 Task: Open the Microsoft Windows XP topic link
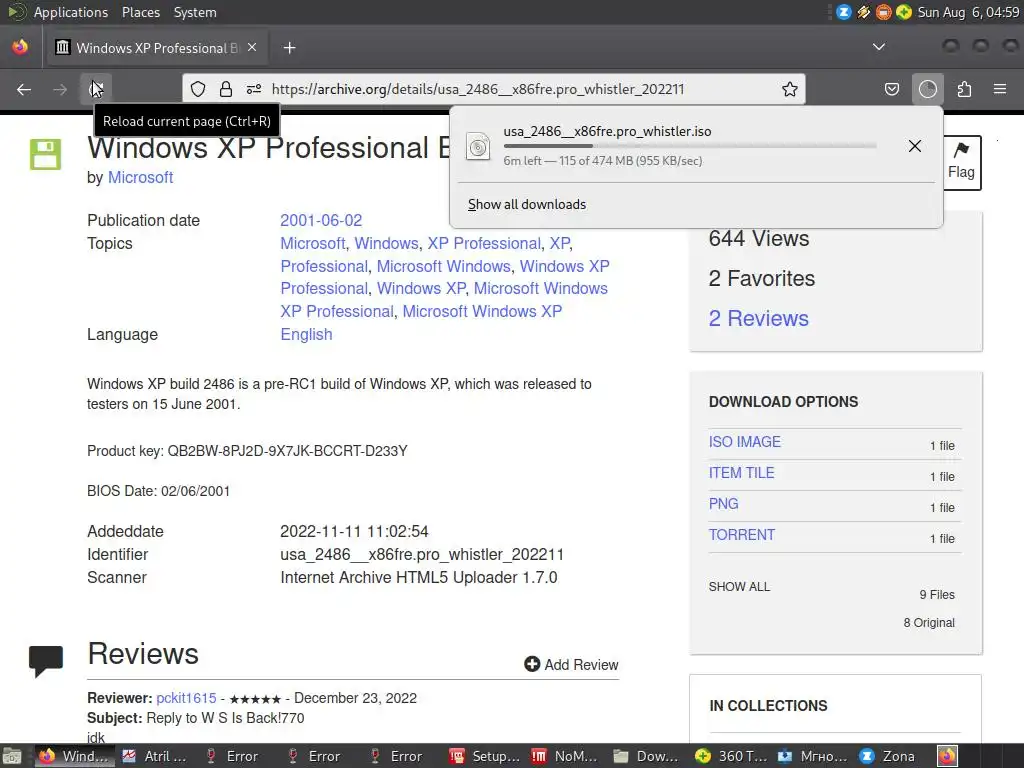tap(482, 312)
